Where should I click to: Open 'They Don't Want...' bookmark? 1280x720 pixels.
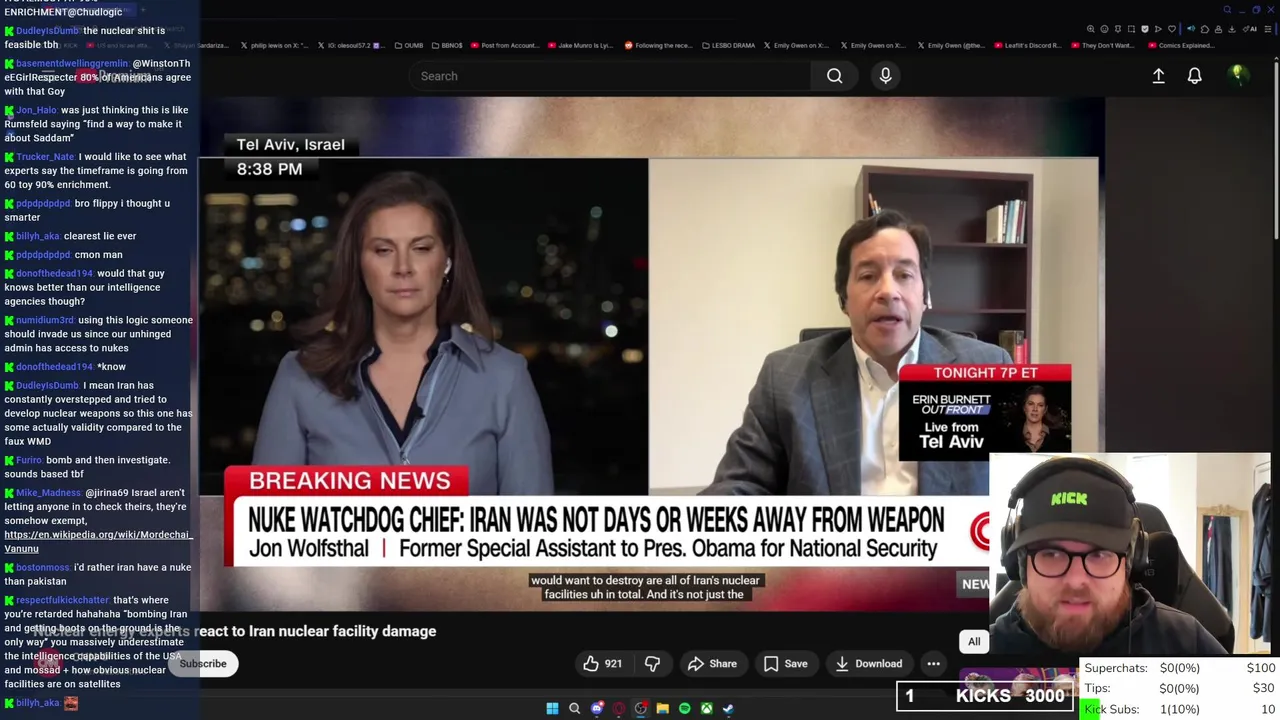point(1101,45)
